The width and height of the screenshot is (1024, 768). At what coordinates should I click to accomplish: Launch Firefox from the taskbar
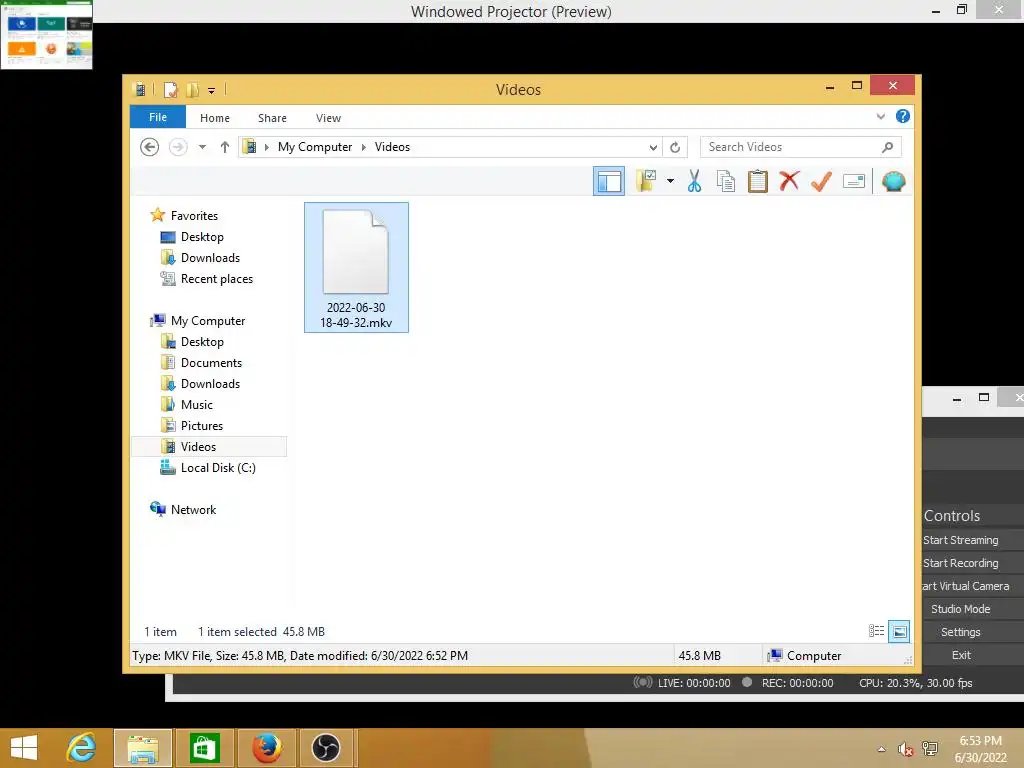[266, 748]
